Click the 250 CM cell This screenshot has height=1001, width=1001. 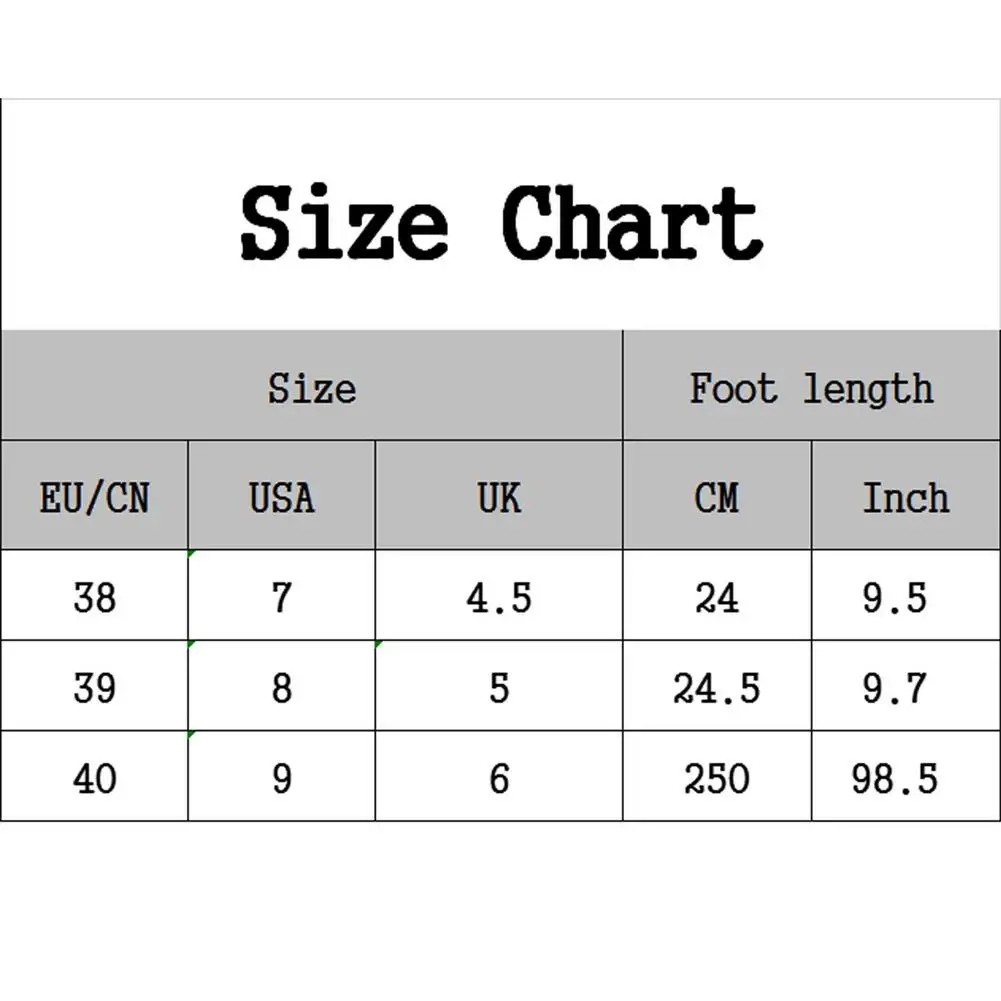pyautogui.click(x=716, y=777)
